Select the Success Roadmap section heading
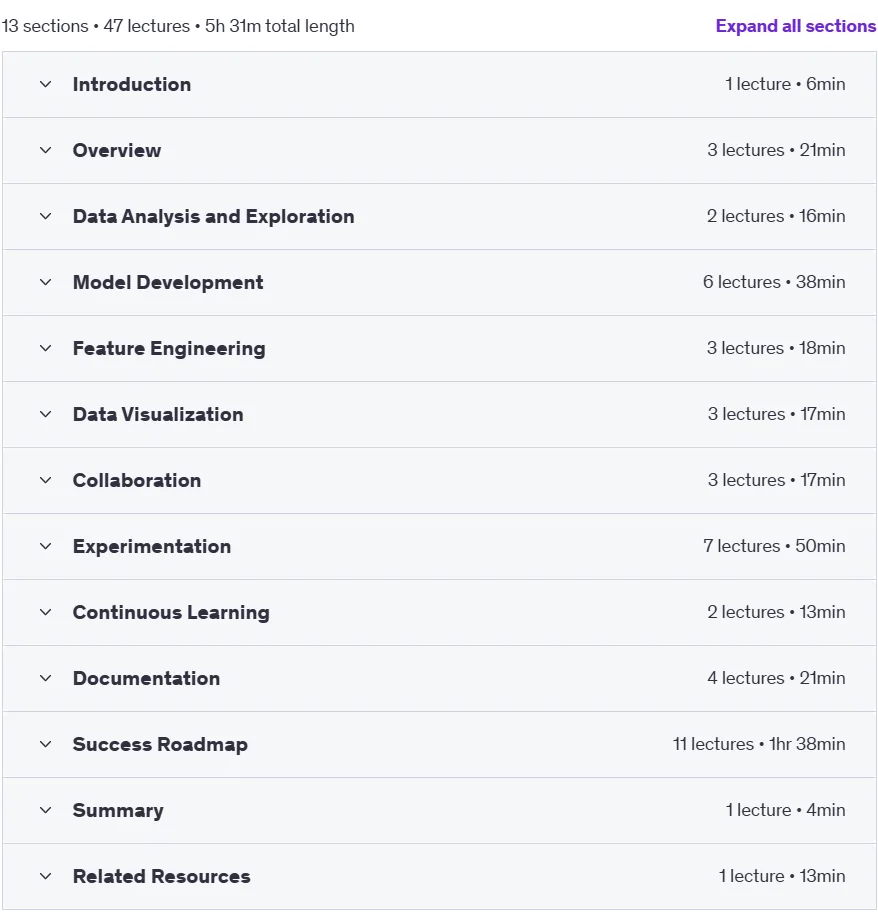This screenshot has width=878, height=912. click(160, 744)
